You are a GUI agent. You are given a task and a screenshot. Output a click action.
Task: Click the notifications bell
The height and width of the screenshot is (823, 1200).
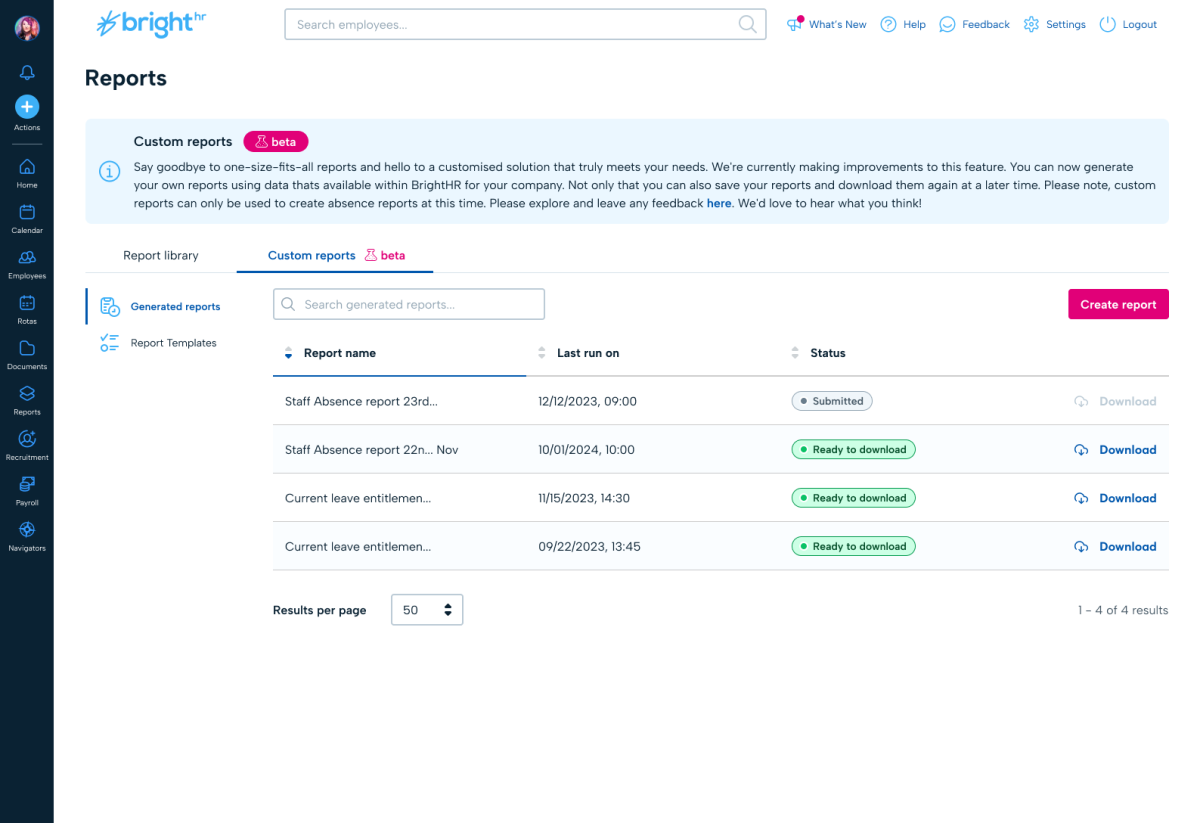[x=27, y=71]
